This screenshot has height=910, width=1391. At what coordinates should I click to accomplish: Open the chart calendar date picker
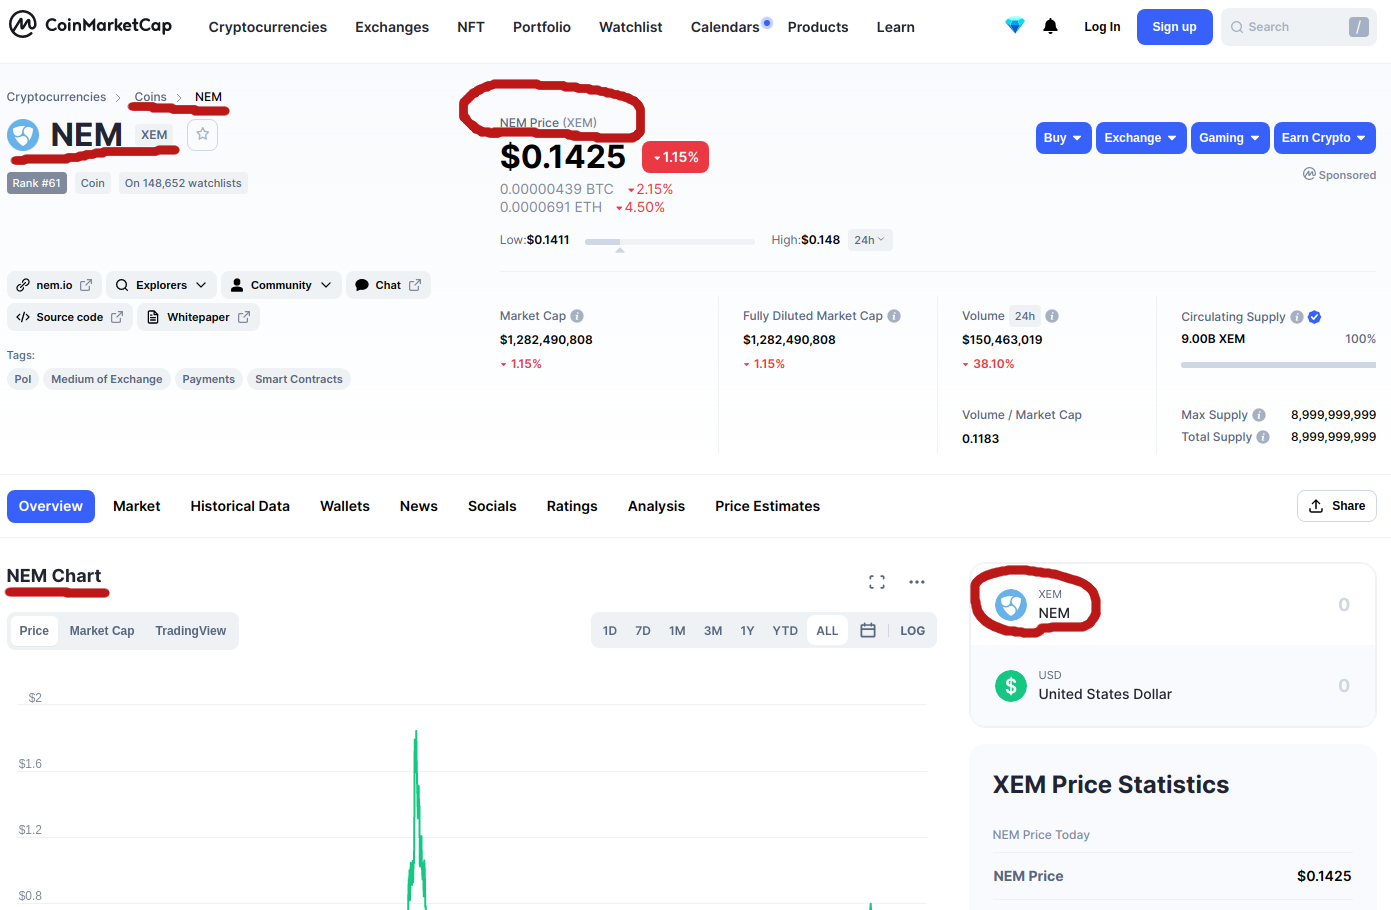(868, 631)
